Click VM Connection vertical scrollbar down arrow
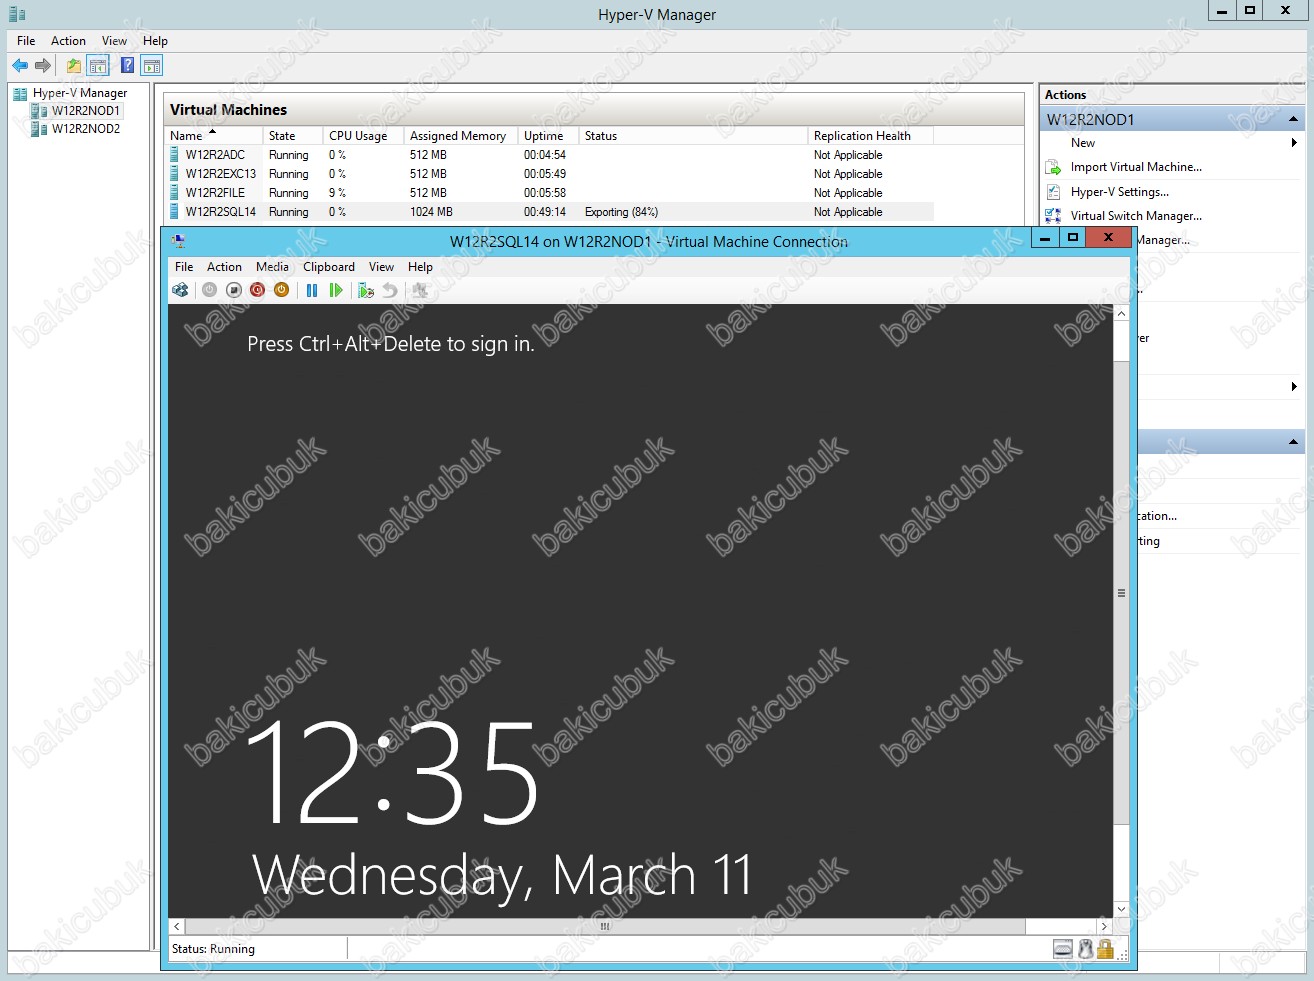 [1121, 909]
